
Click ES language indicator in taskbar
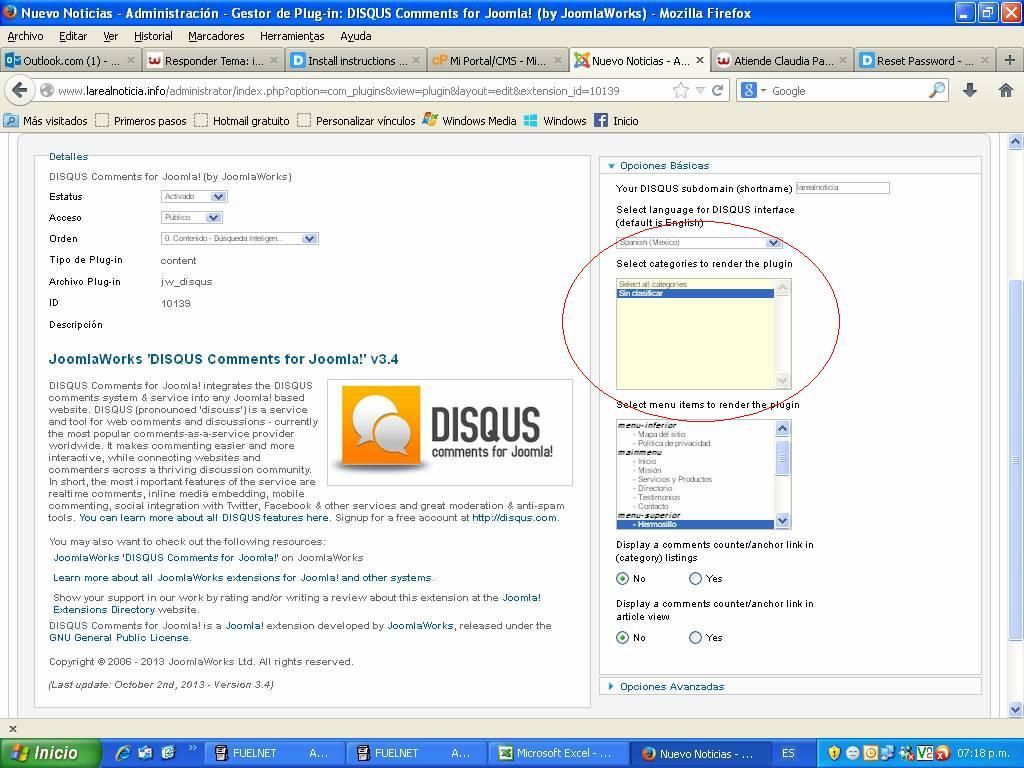click(788, 753)
